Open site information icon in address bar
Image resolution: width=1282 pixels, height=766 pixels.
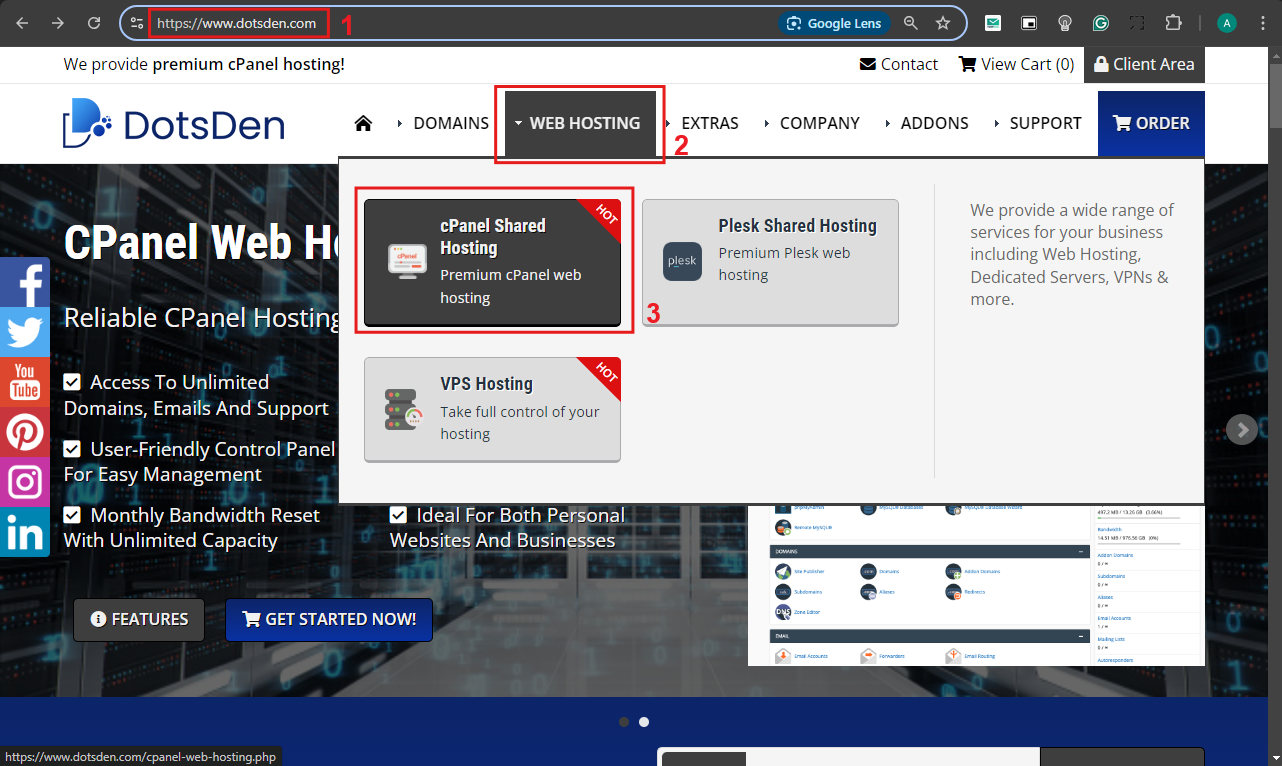point(138,23)
